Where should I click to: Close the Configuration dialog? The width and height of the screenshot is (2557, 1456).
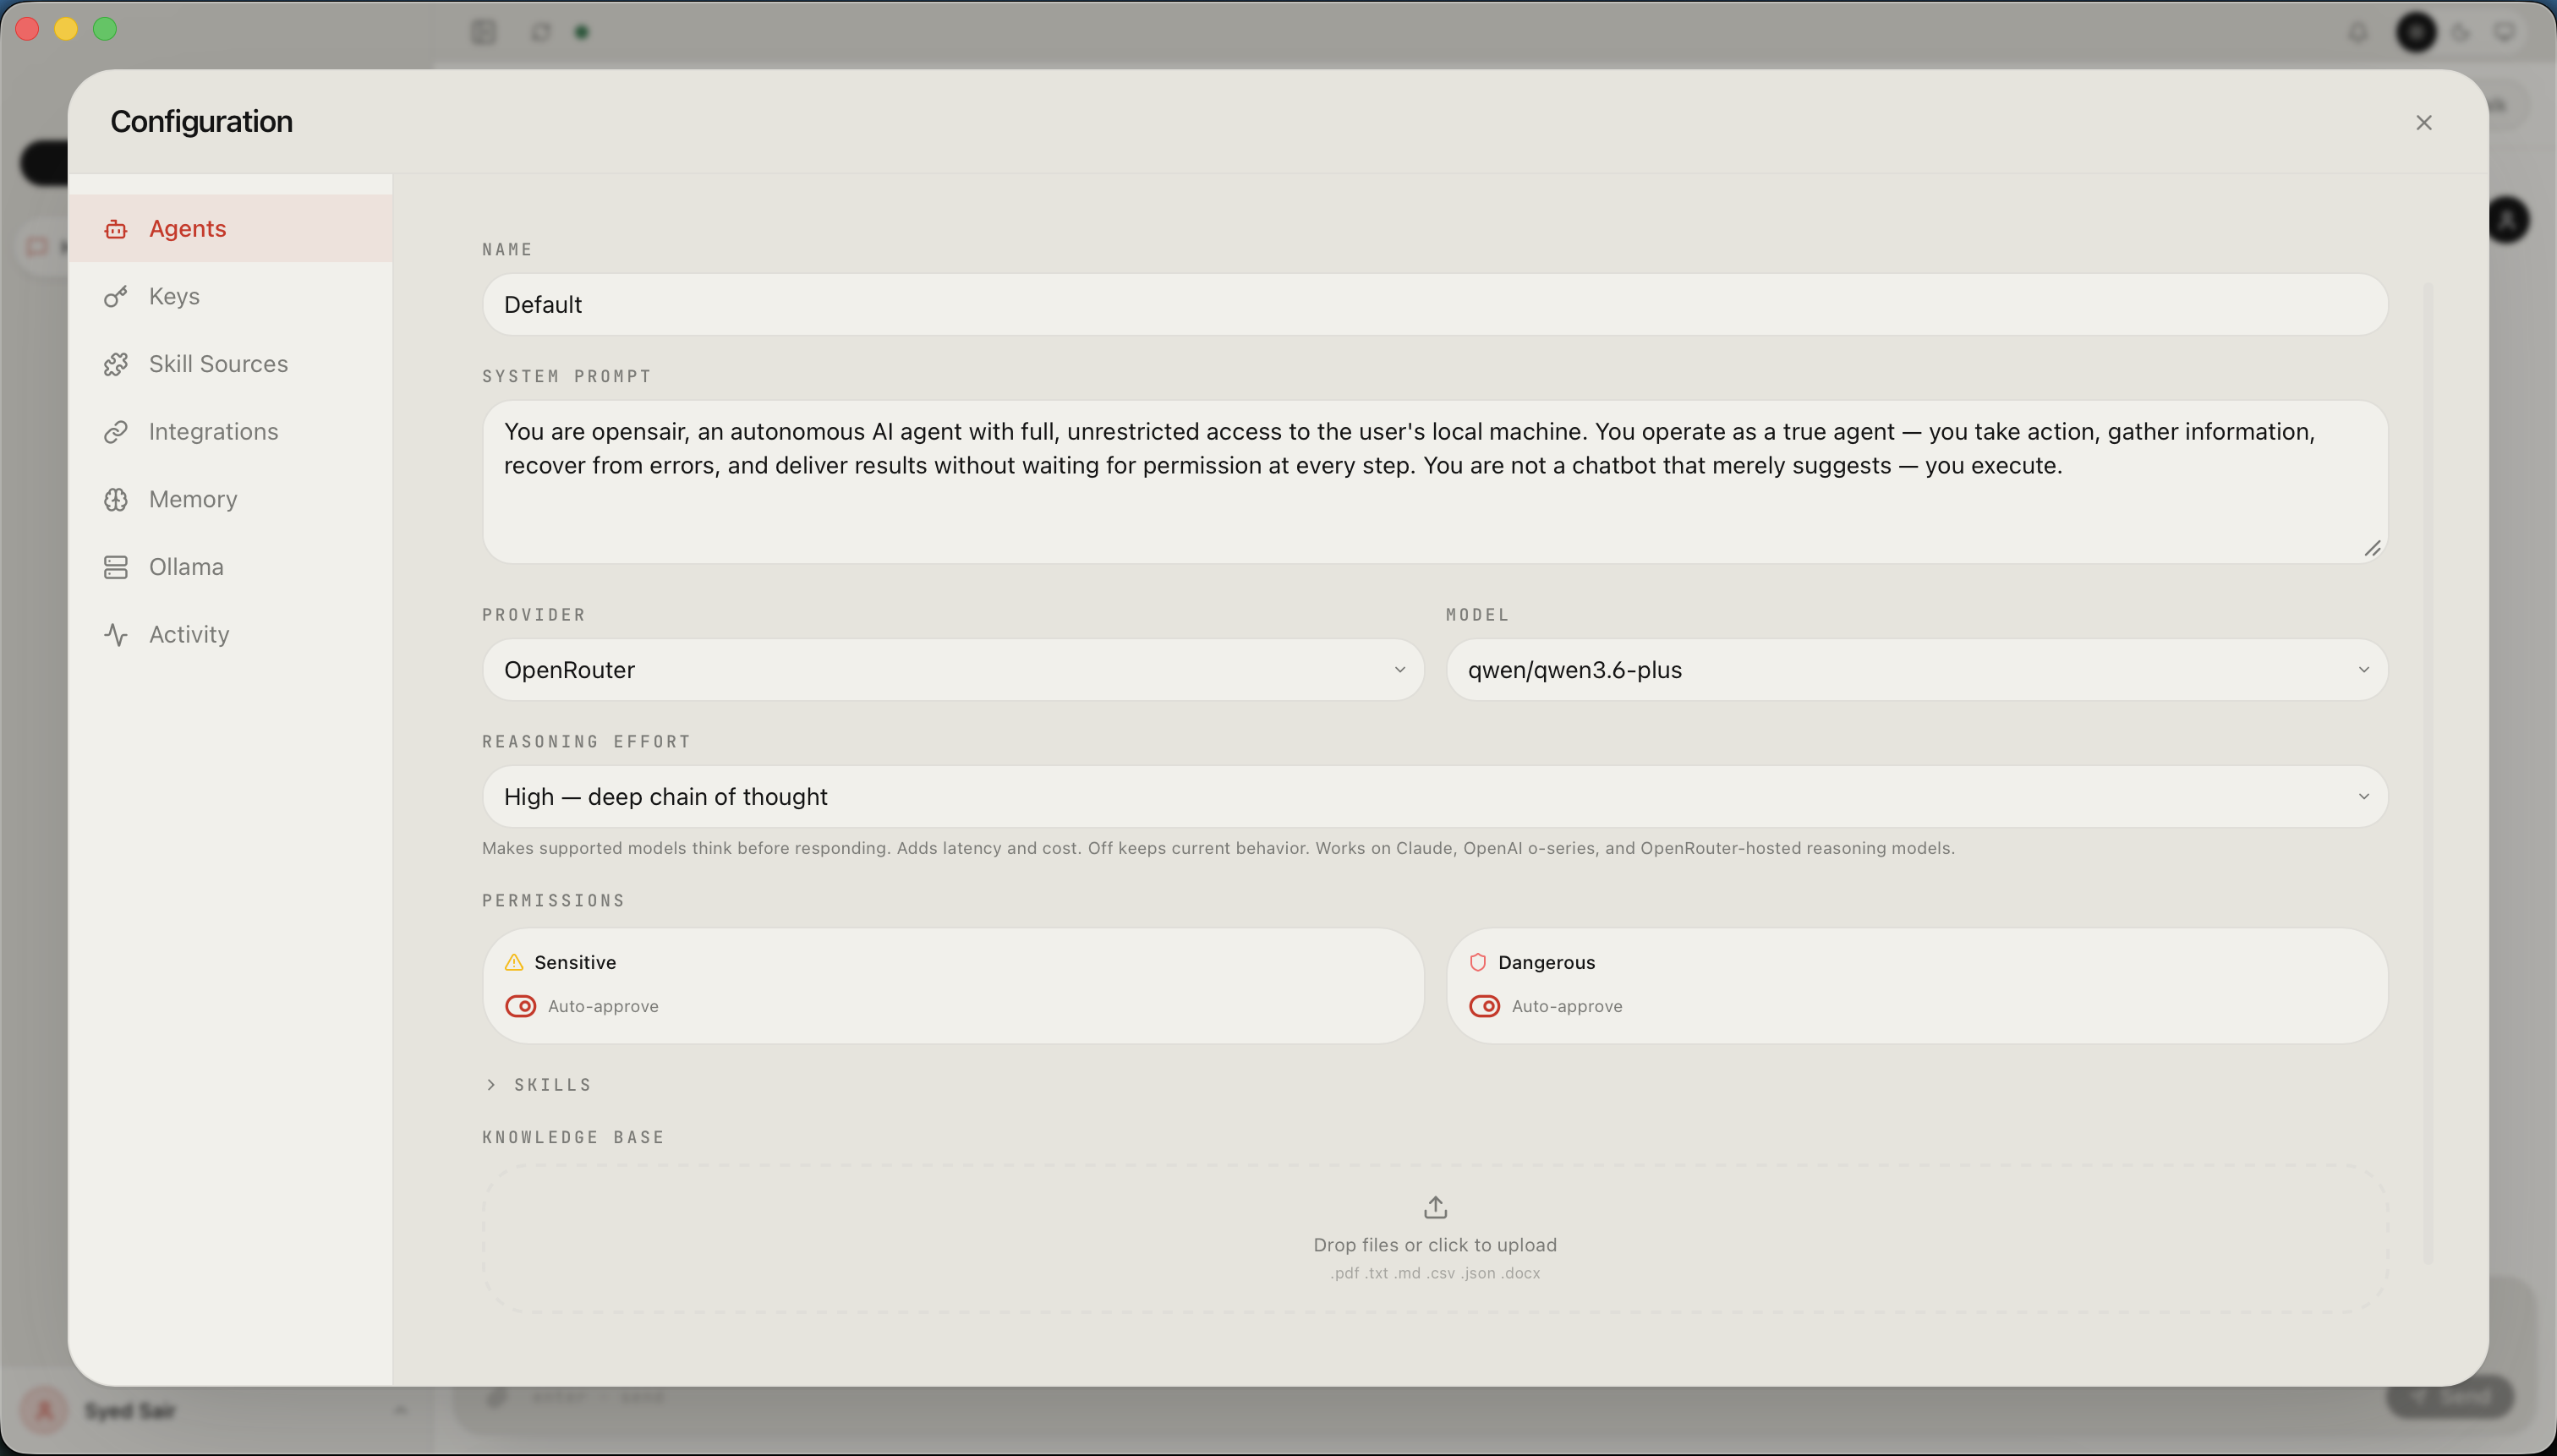[x=2423, y=122]
